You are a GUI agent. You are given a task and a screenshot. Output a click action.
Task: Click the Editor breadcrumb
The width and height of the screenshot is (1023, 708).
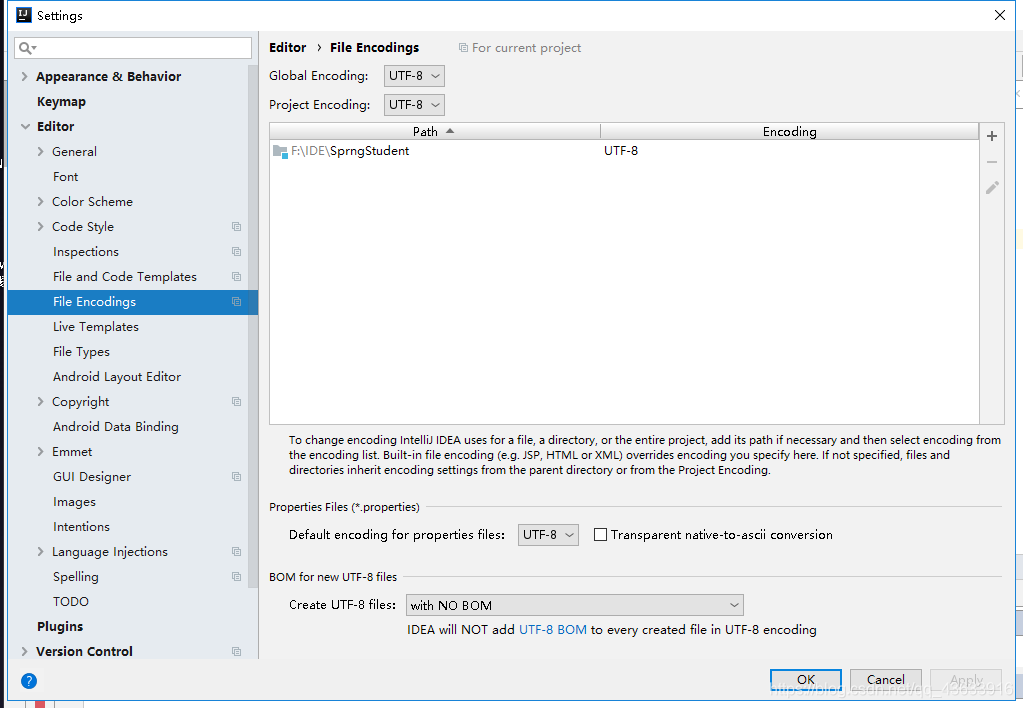pyautogui.click(x=288, y=48)
